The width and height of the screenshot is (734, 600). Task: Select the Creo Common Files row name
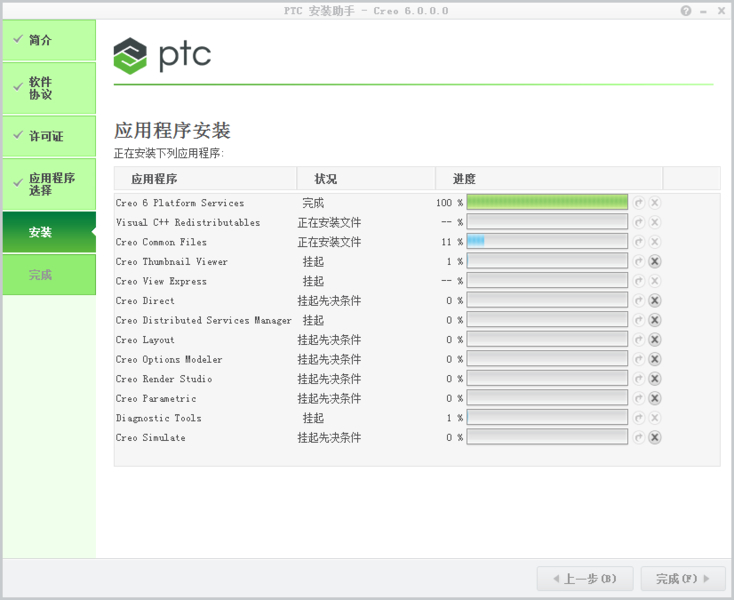pyautogui.click(x=161, y=242)
